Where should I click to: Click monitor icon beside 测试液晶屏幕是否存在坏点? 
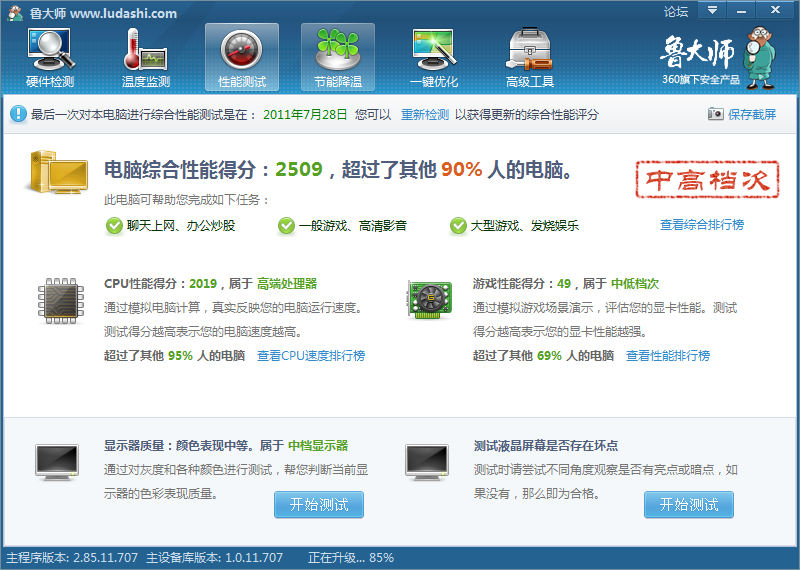point(427,462)
